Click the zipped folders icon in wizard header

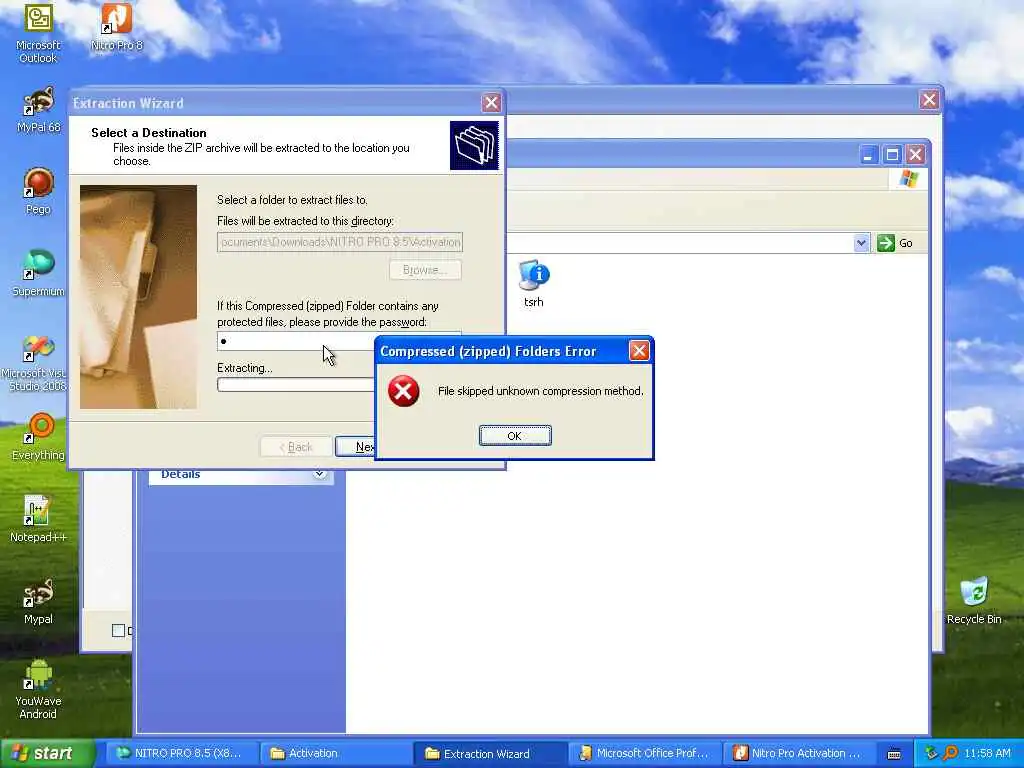pyautogui.click(x=474, y=145)
